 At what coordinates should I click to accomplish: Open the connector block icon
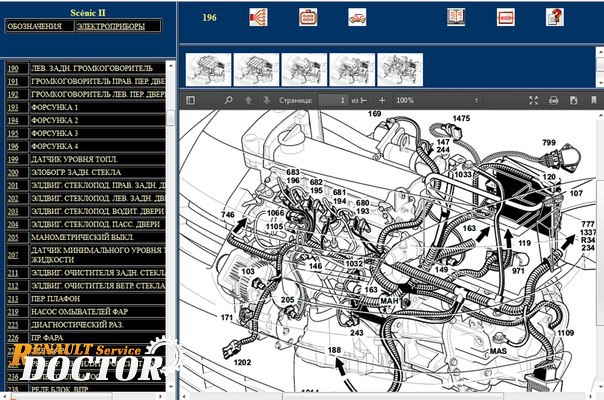pos(308,17)
